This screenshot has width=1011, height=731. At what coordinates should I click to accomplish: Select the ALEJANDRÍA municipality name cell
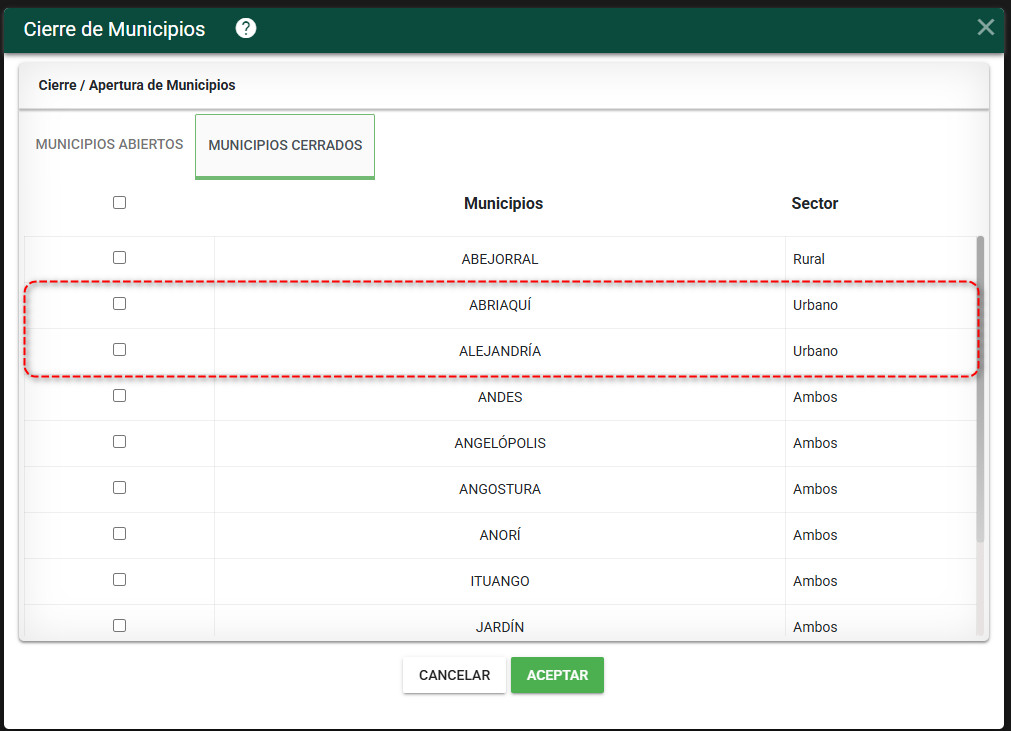[500, 351]
